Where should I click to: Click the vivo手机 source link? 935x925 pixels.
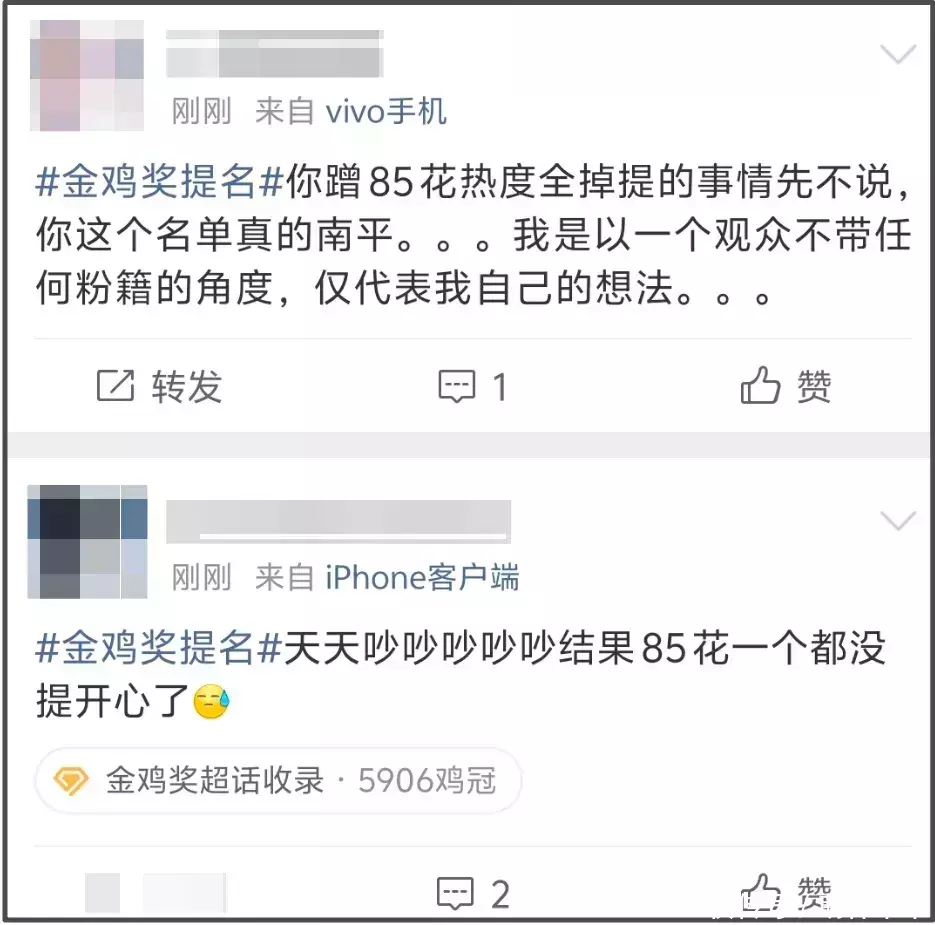386,111
